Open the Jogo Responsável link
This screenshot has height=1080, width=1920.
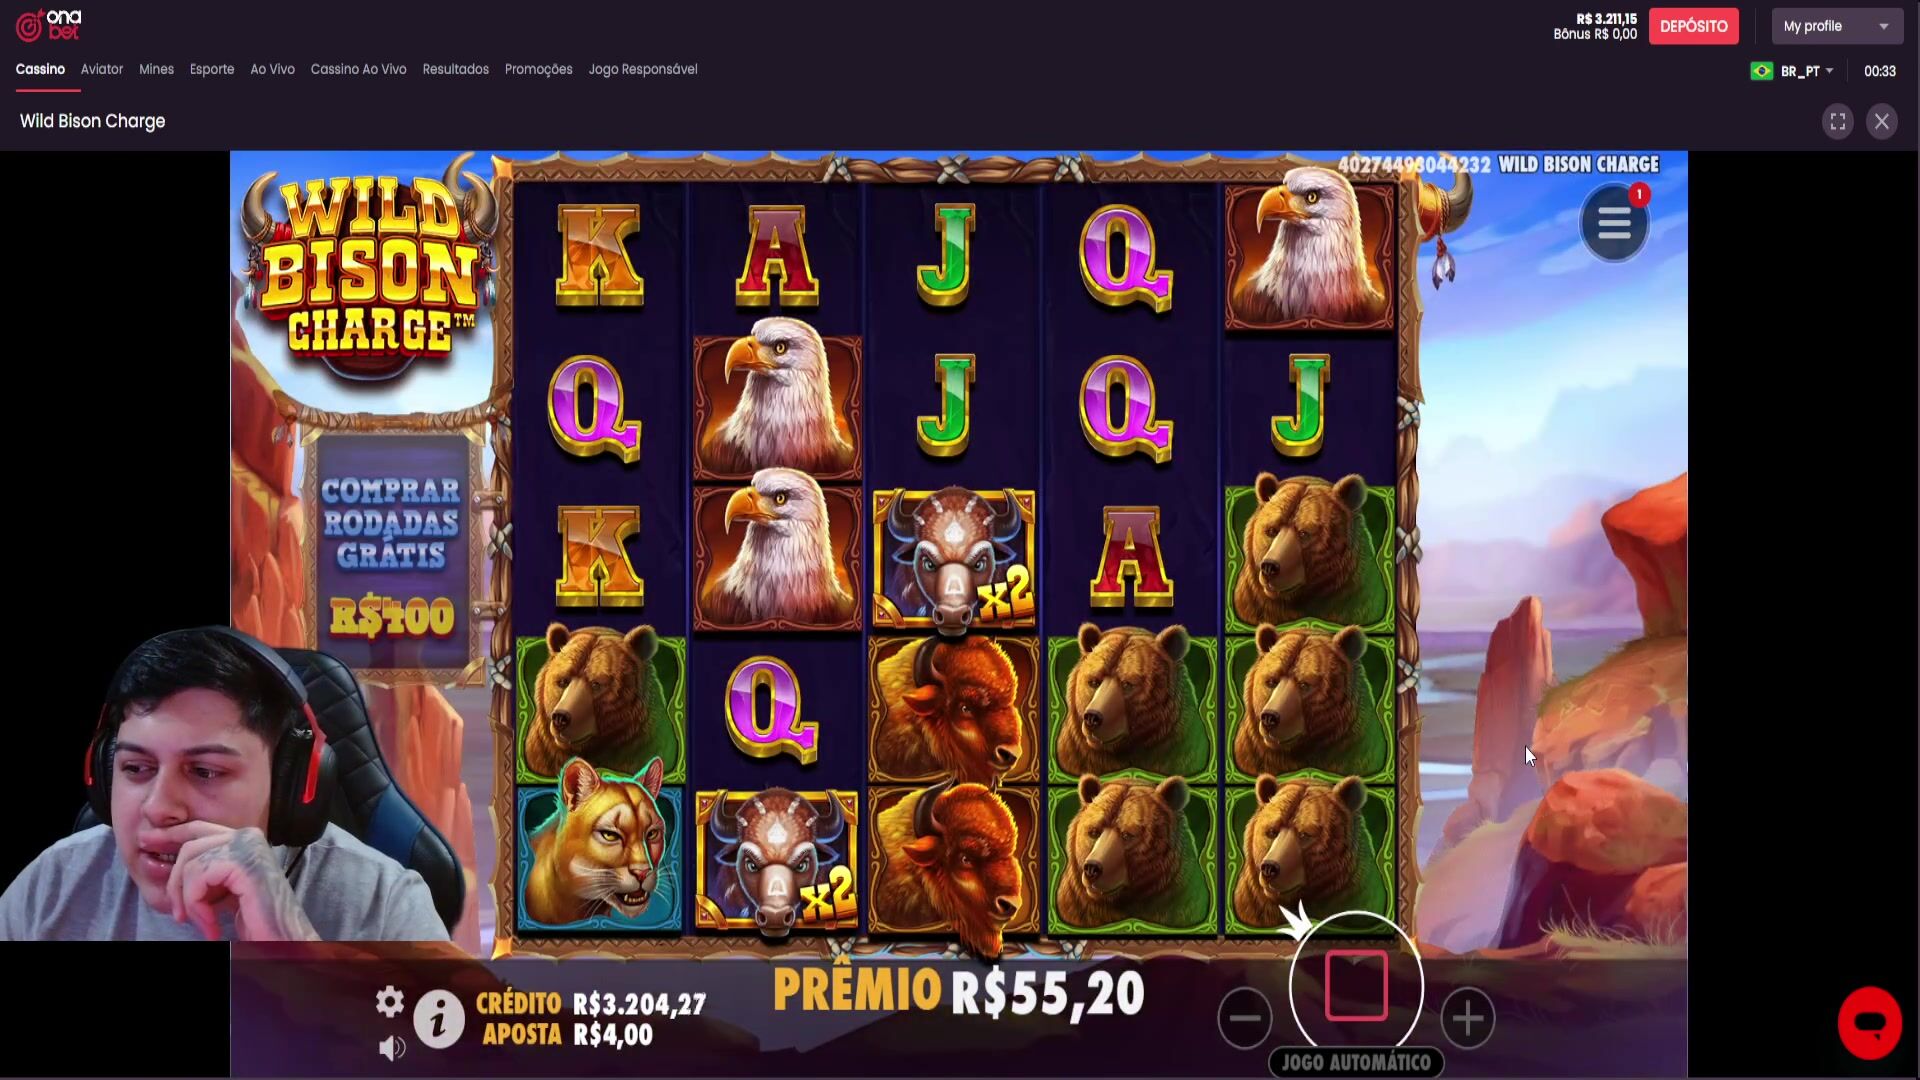tap(643, 69)
